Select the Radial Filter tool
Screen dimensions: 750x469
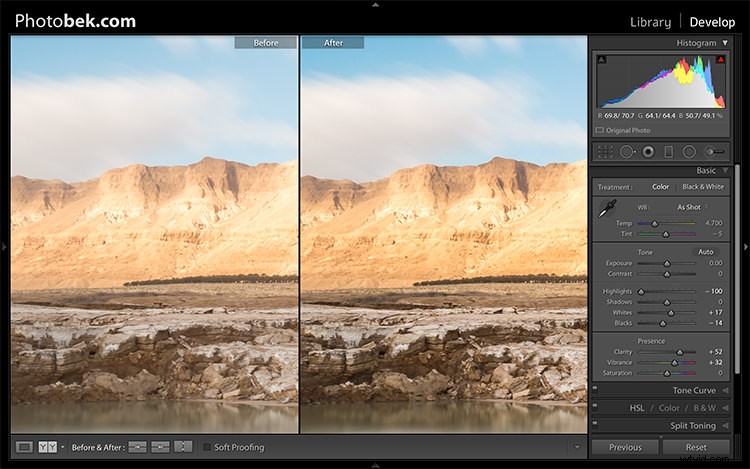coord(689,152)
